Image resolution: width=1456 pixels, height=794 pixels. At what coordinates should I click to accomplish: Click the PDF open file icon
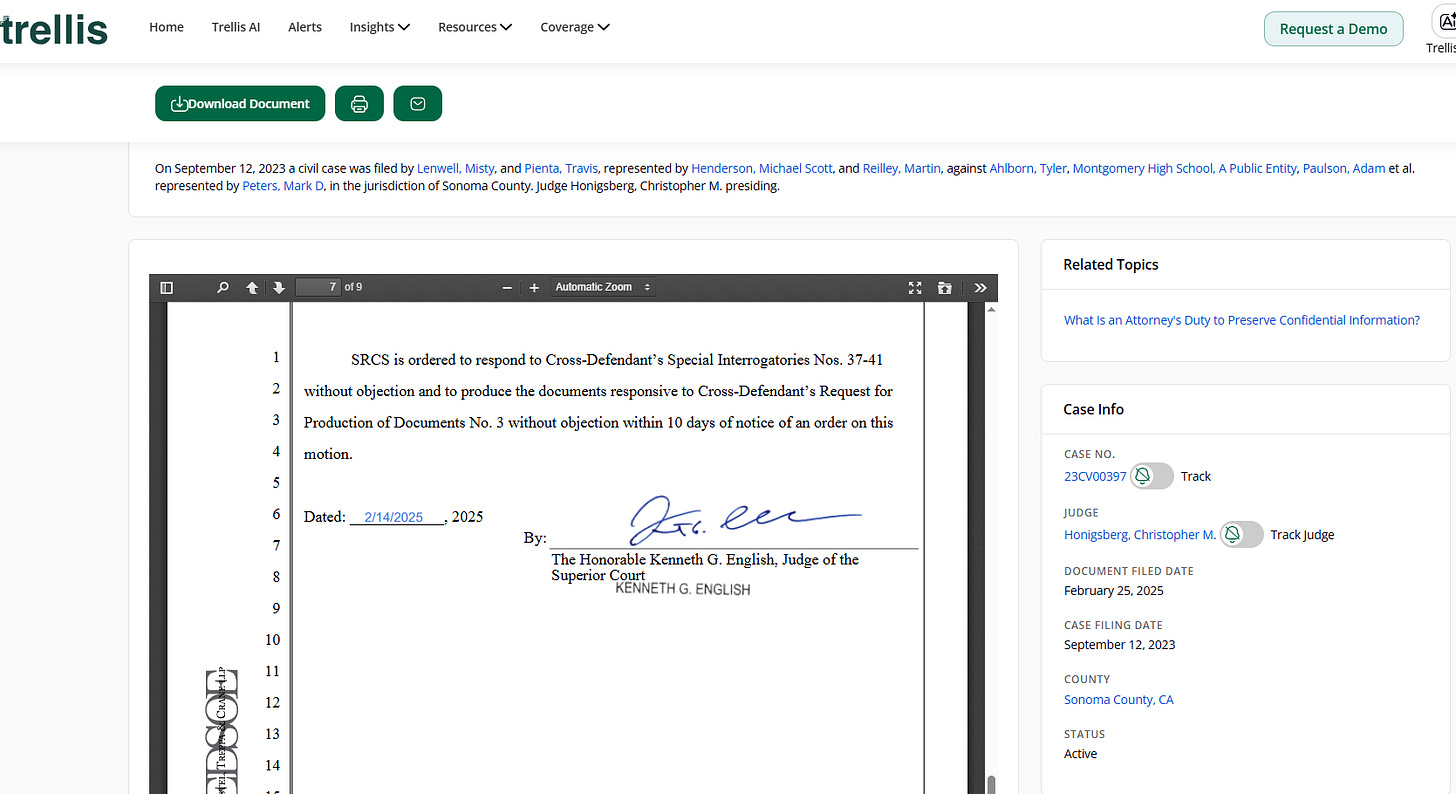click(945, 288)
